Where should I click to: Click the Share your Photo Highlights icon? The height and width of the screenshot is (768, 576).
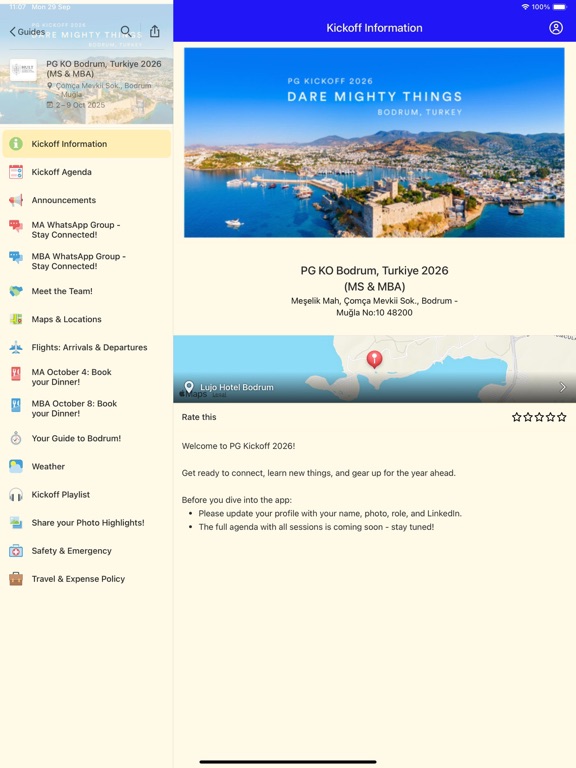[x=16, y=523]
